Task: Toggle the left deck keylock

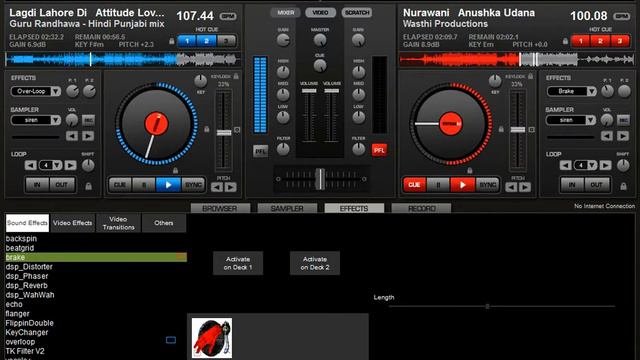Action: click(x=236, y=76)
